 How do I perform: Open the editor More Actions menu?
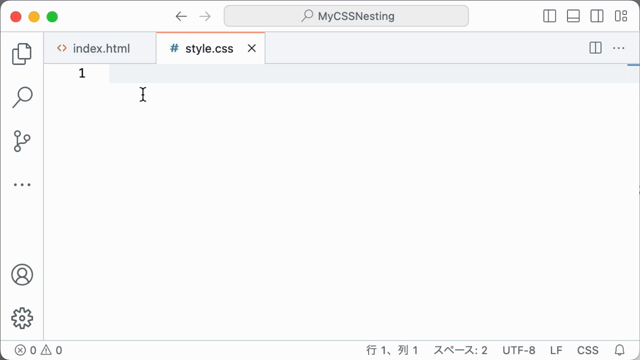(619, 48)
